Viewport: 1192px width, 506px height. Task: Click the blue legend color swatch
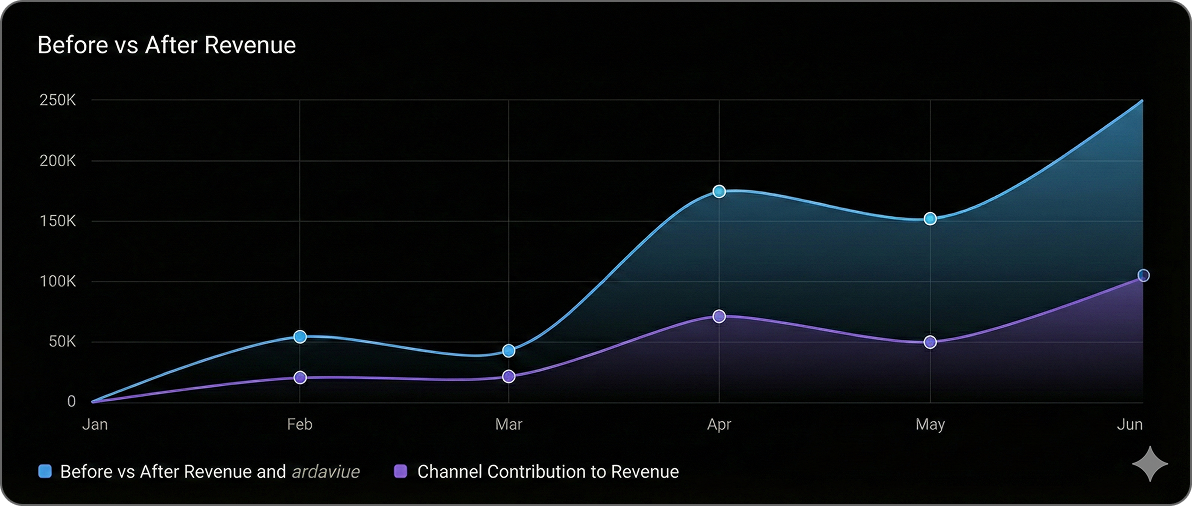coord(45,472)
